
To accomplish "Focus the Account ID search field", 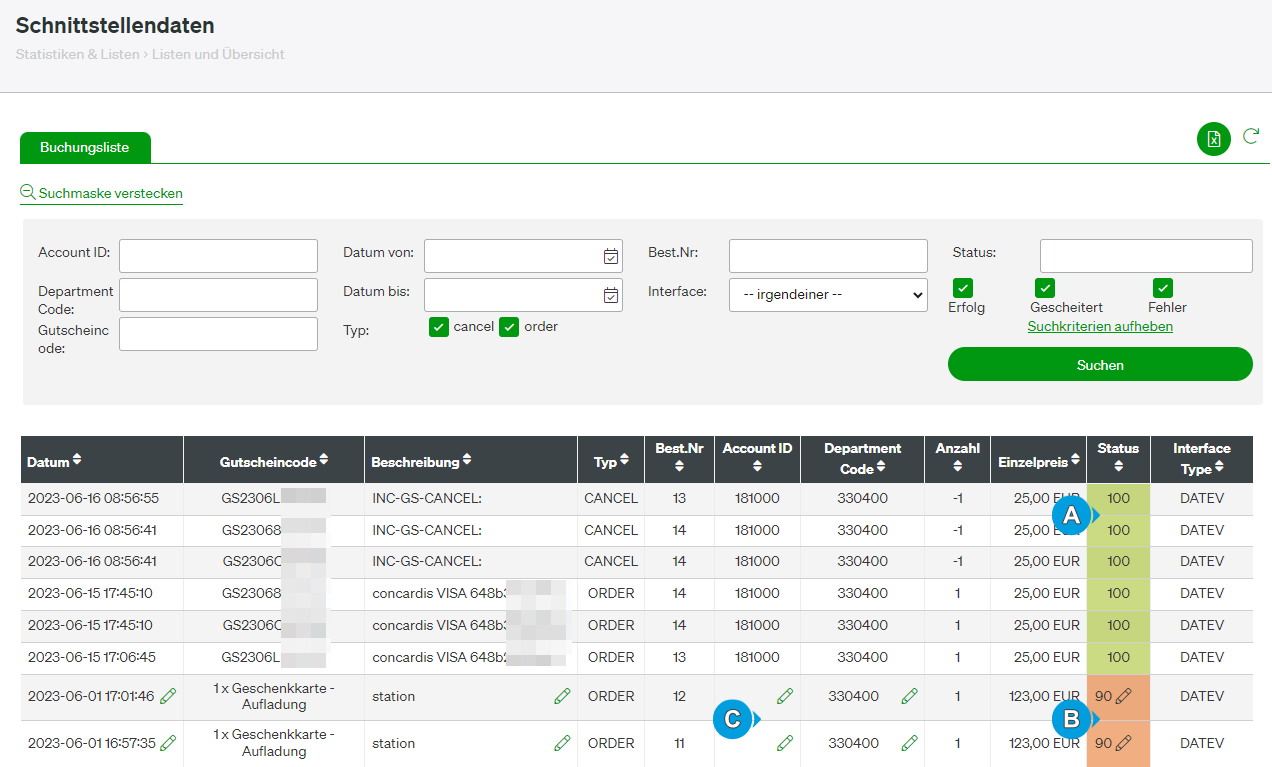I will point(218,256).
